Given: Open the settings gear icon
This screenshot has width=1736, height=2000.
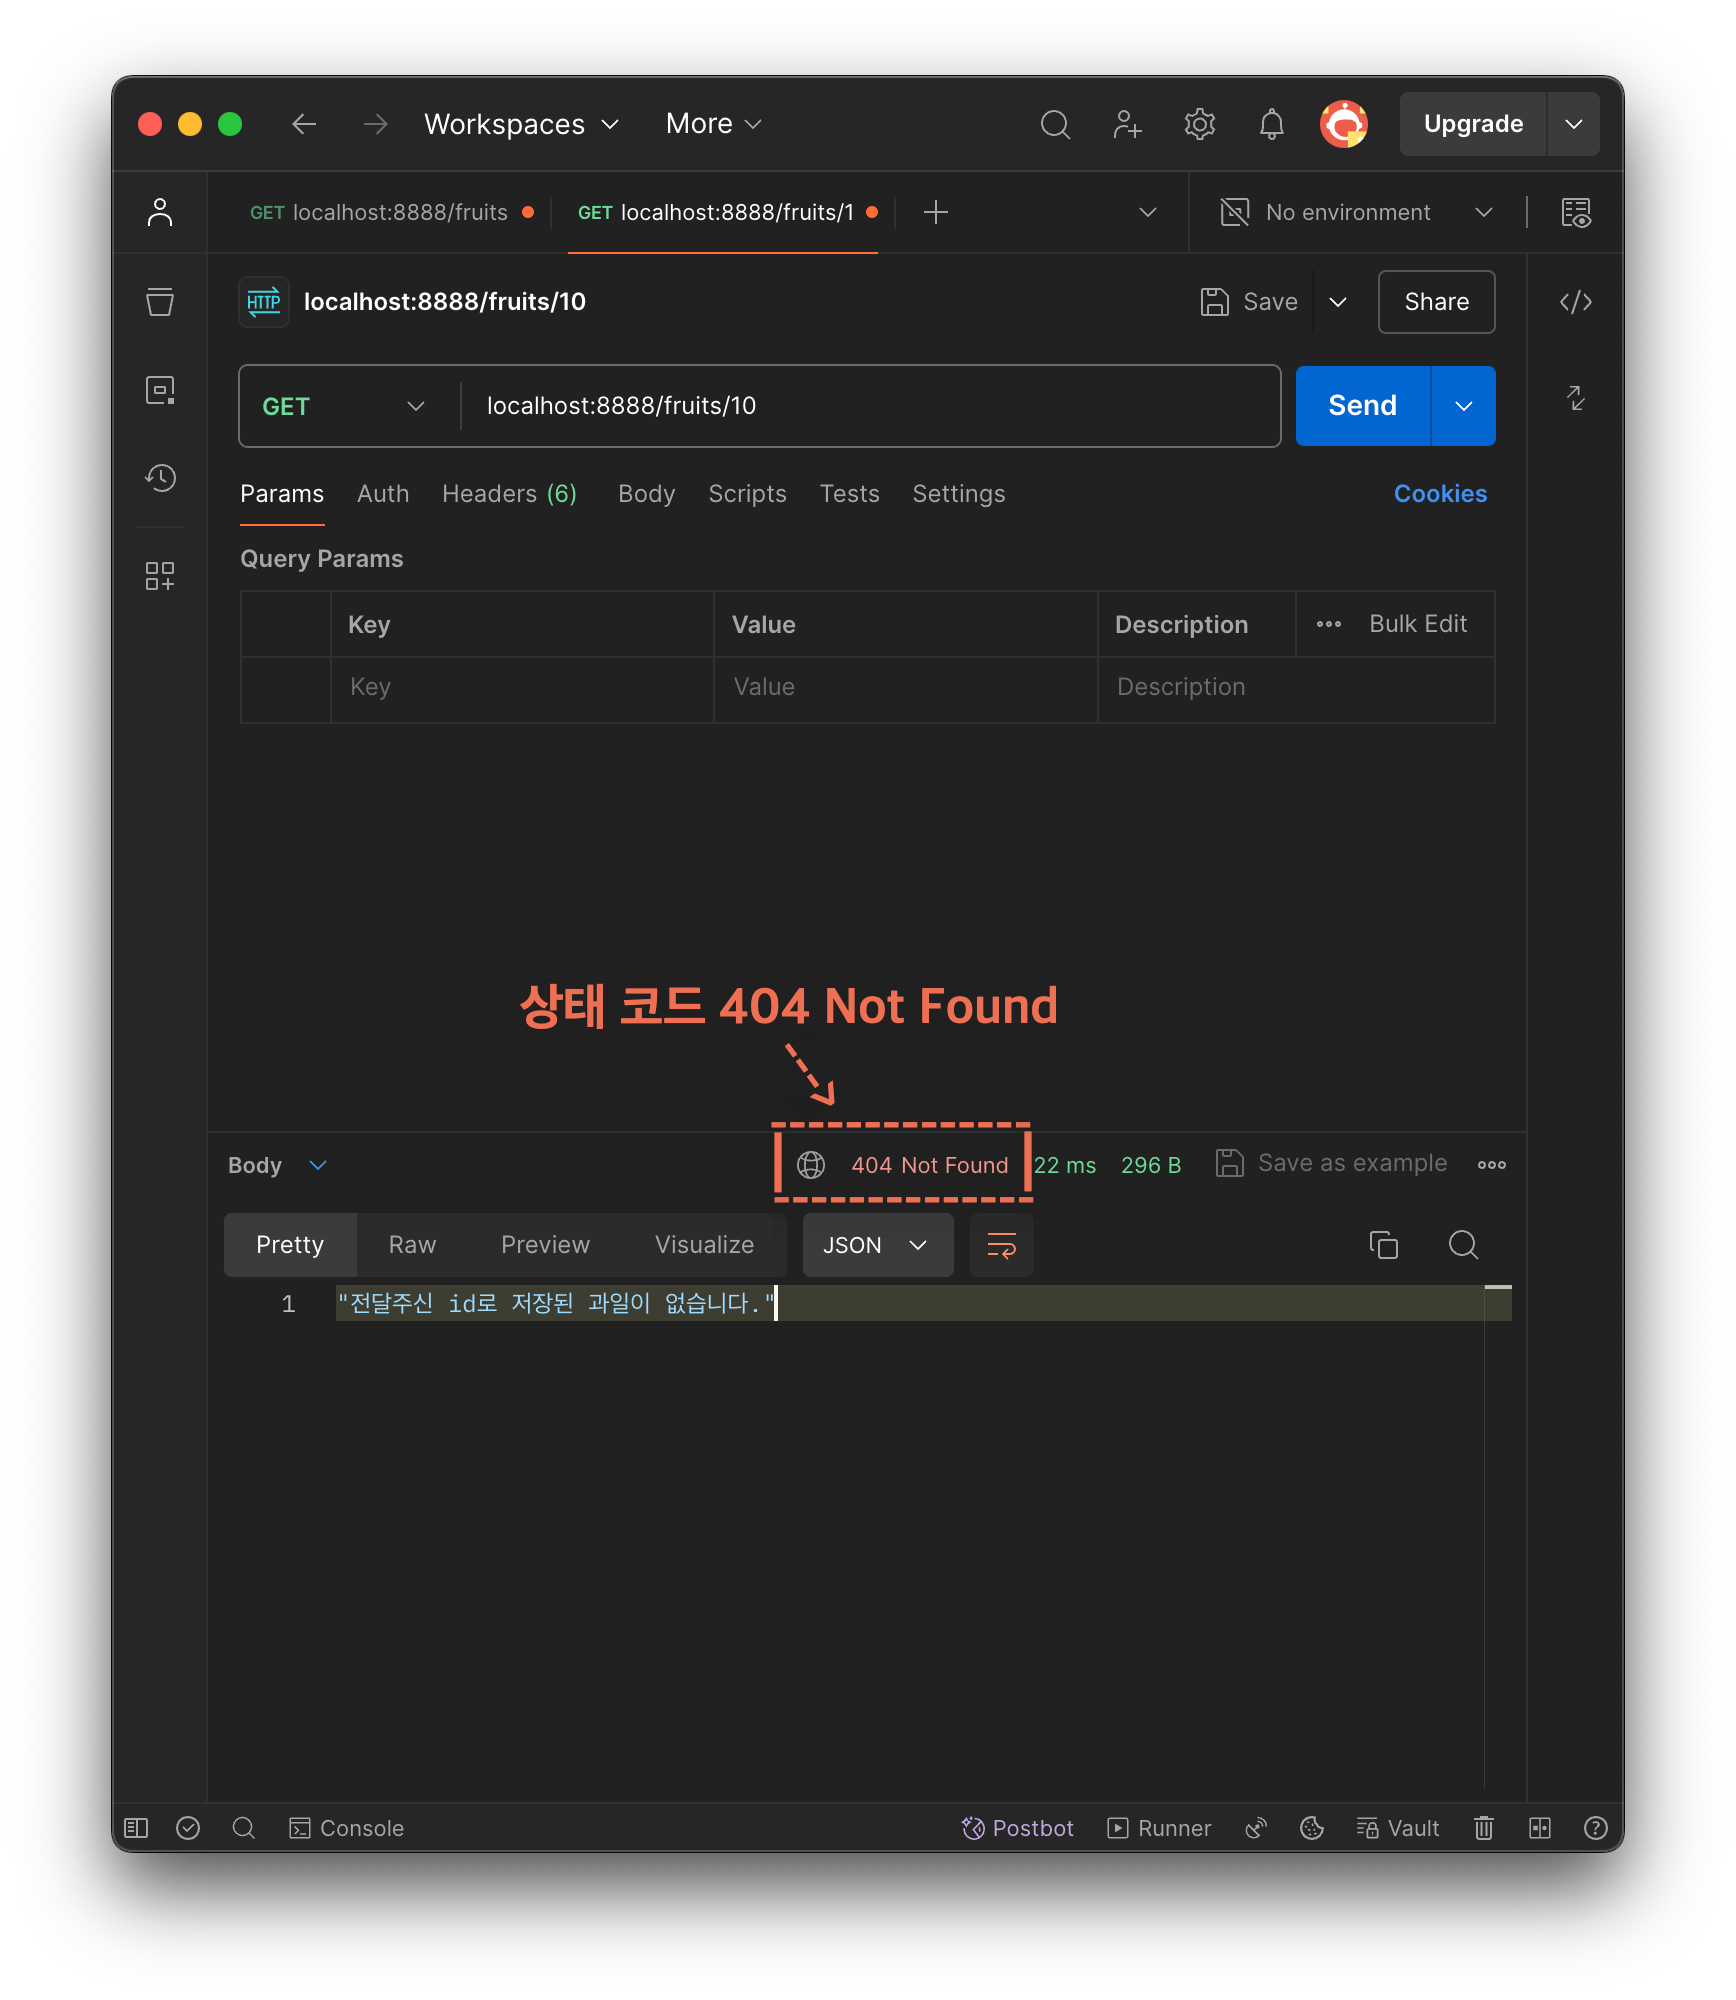Looking at the screenshot, I should [1199, 124].
